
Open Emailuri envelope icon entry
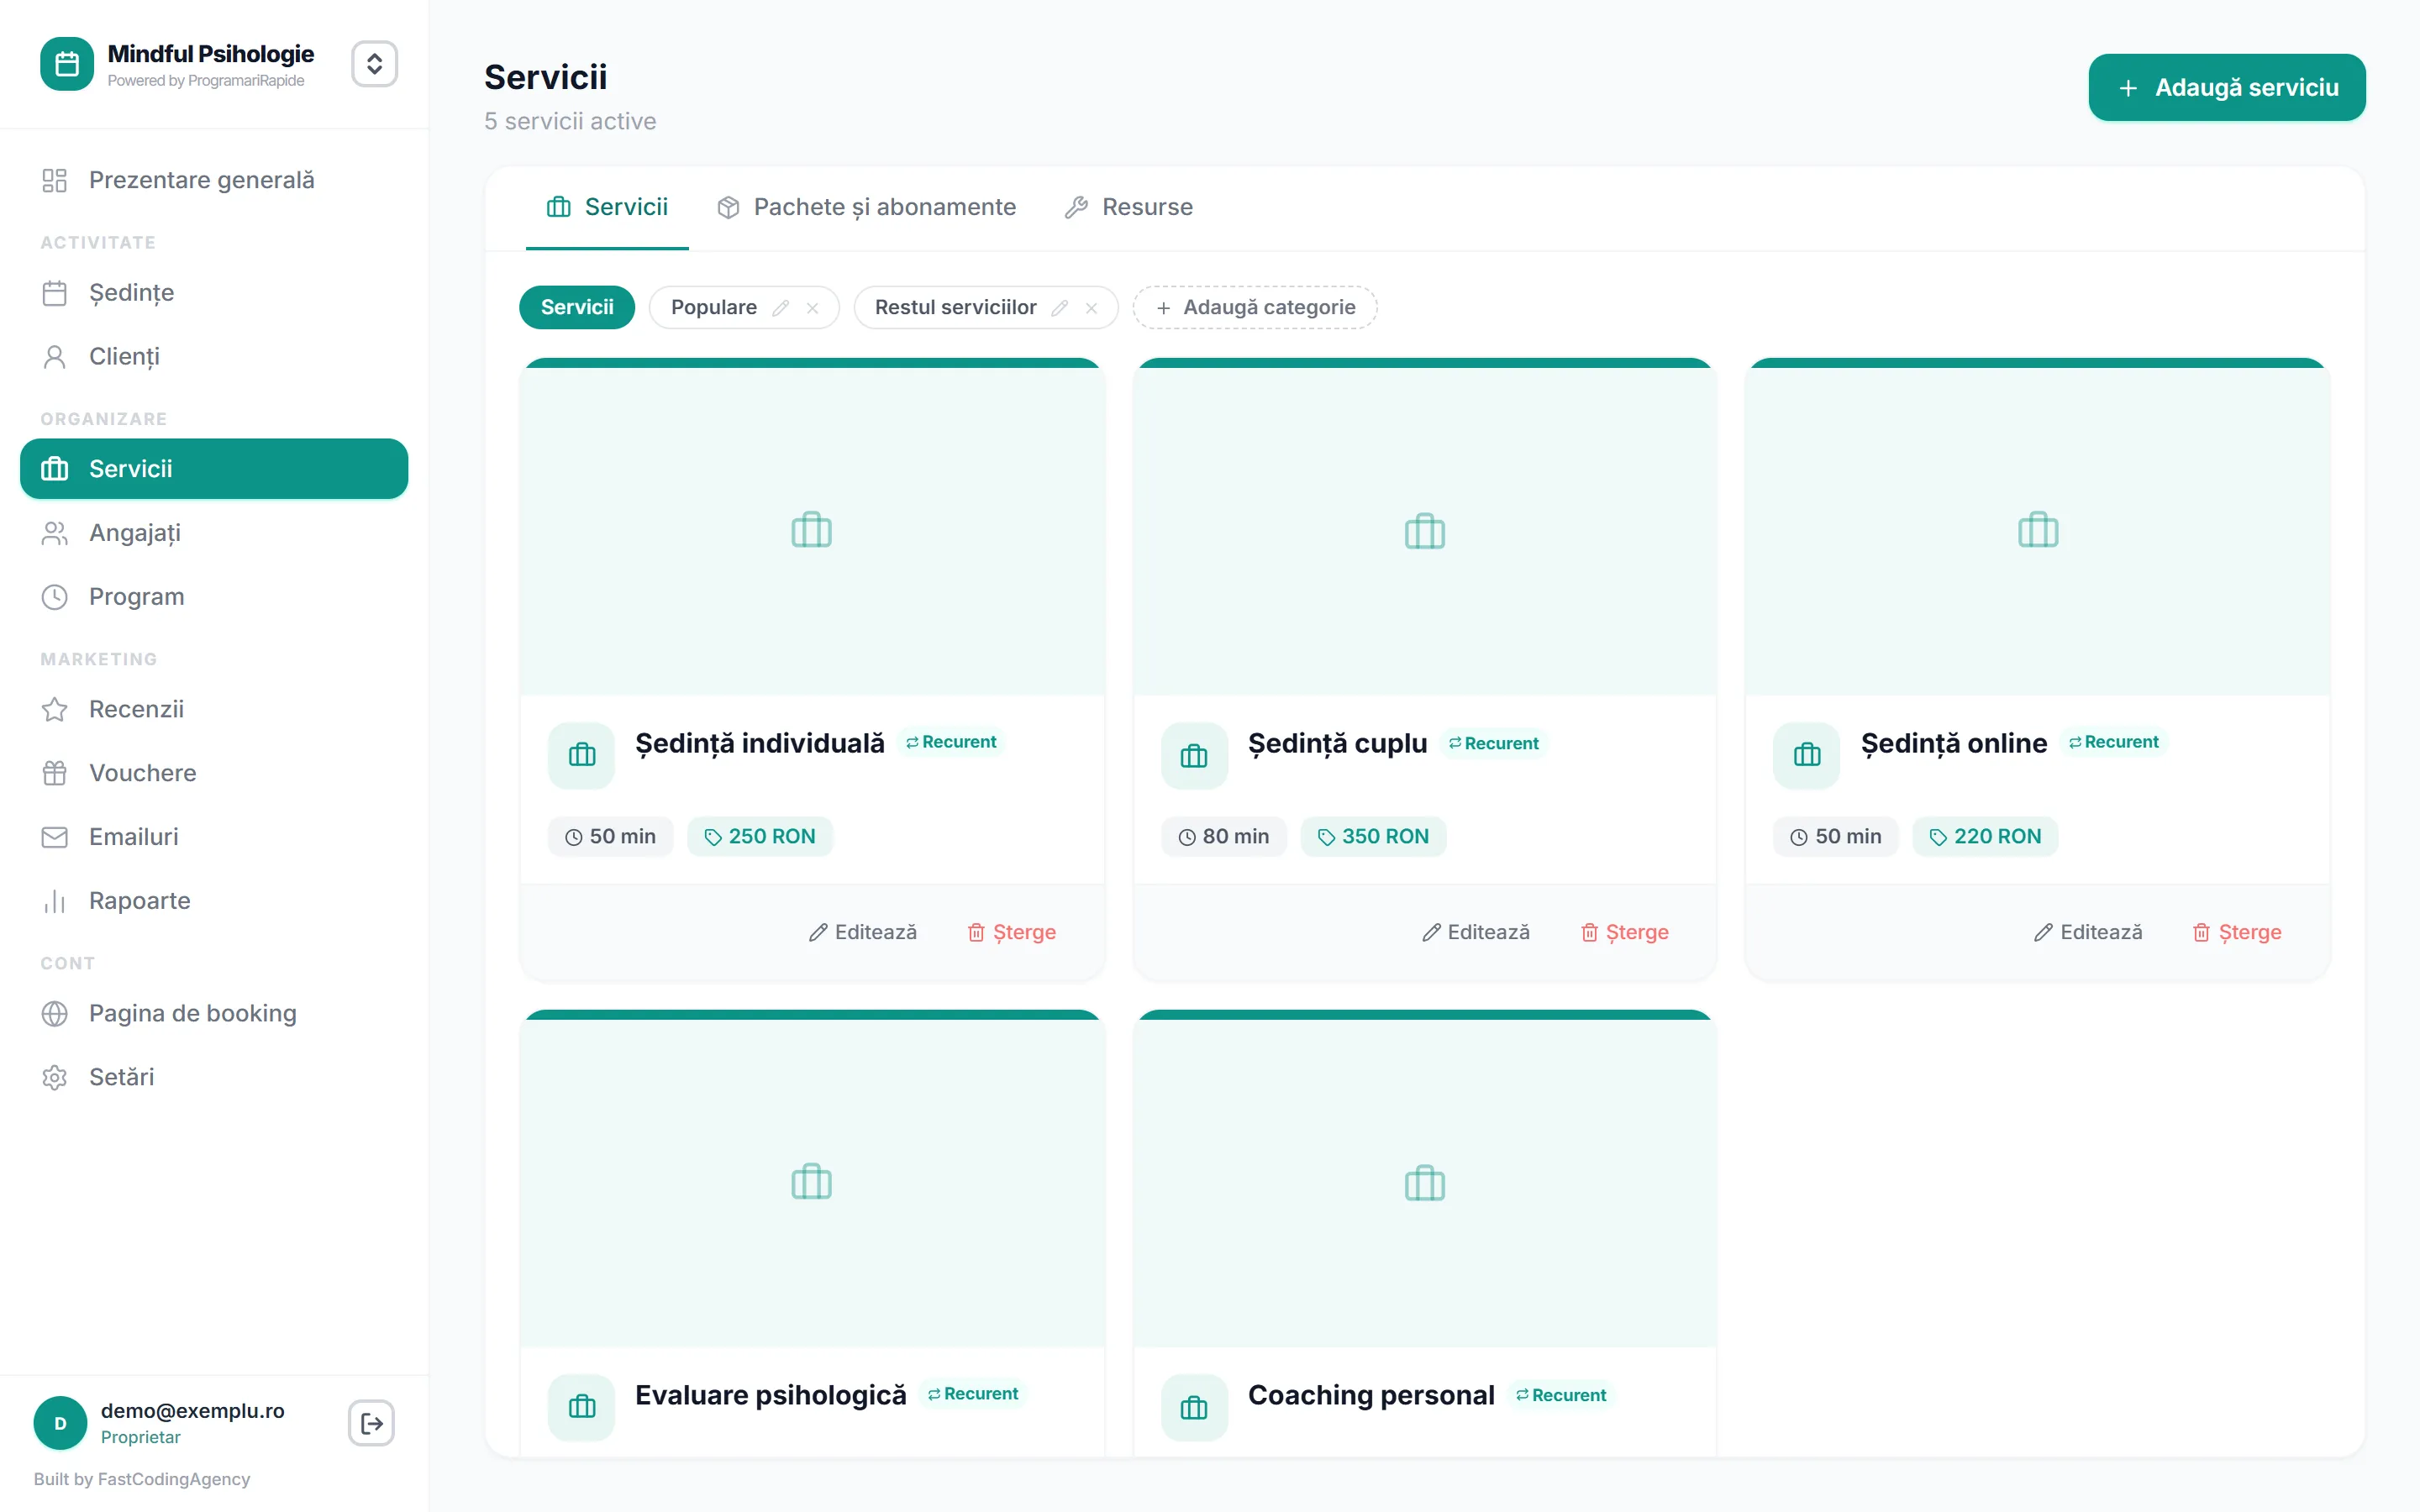point(214,837)
